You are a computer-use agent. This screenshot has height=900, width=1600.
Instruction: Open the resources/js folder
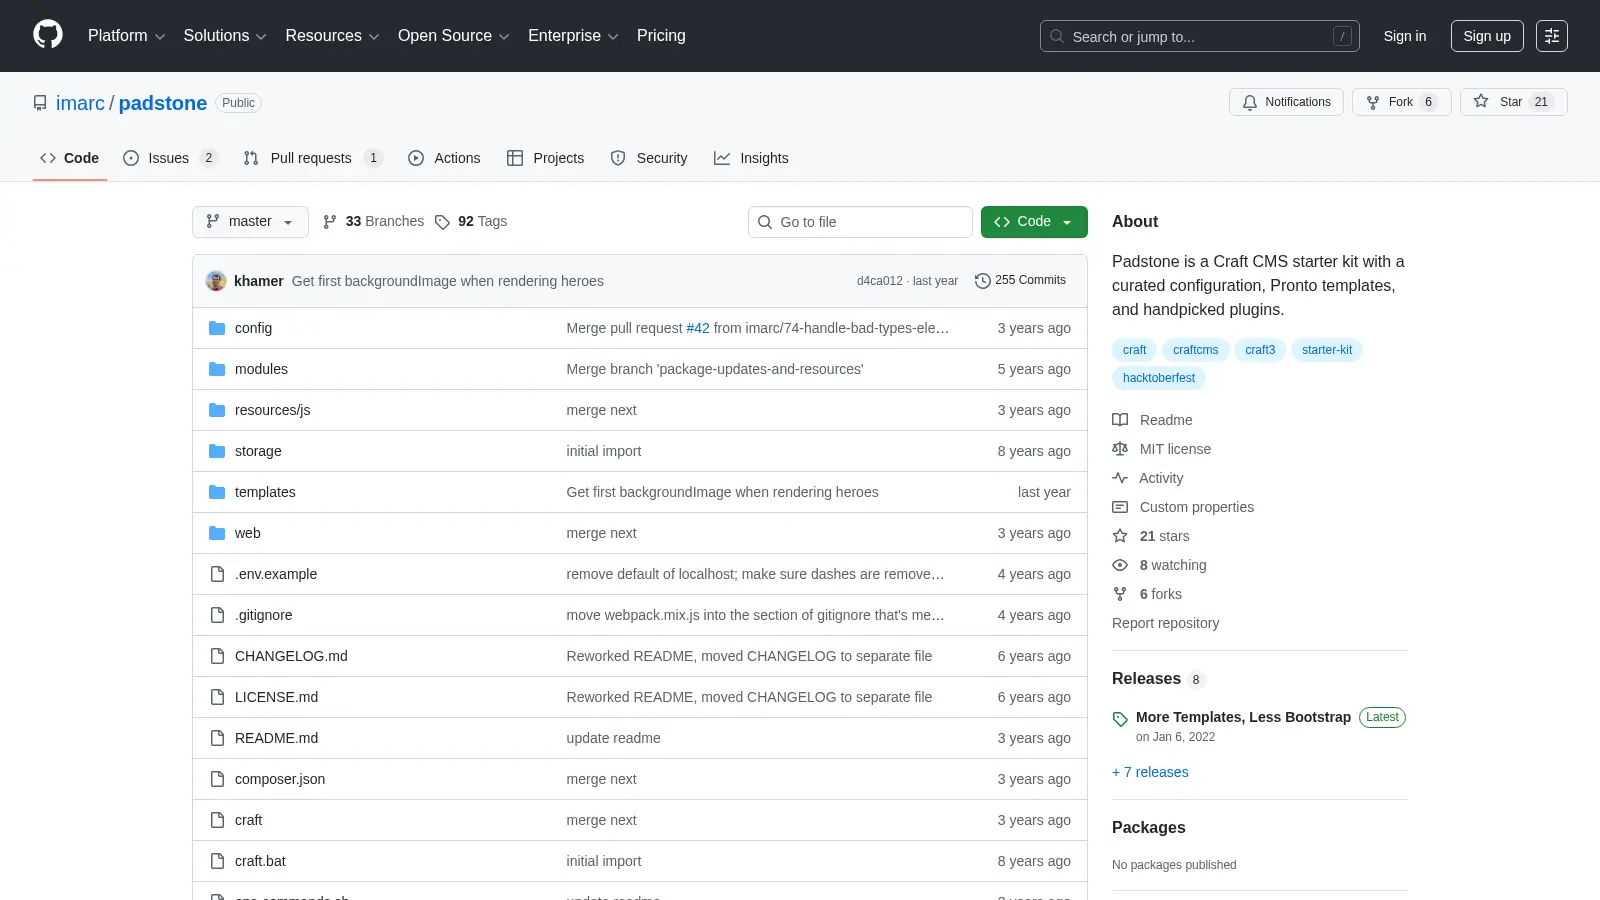coord(272,410)
